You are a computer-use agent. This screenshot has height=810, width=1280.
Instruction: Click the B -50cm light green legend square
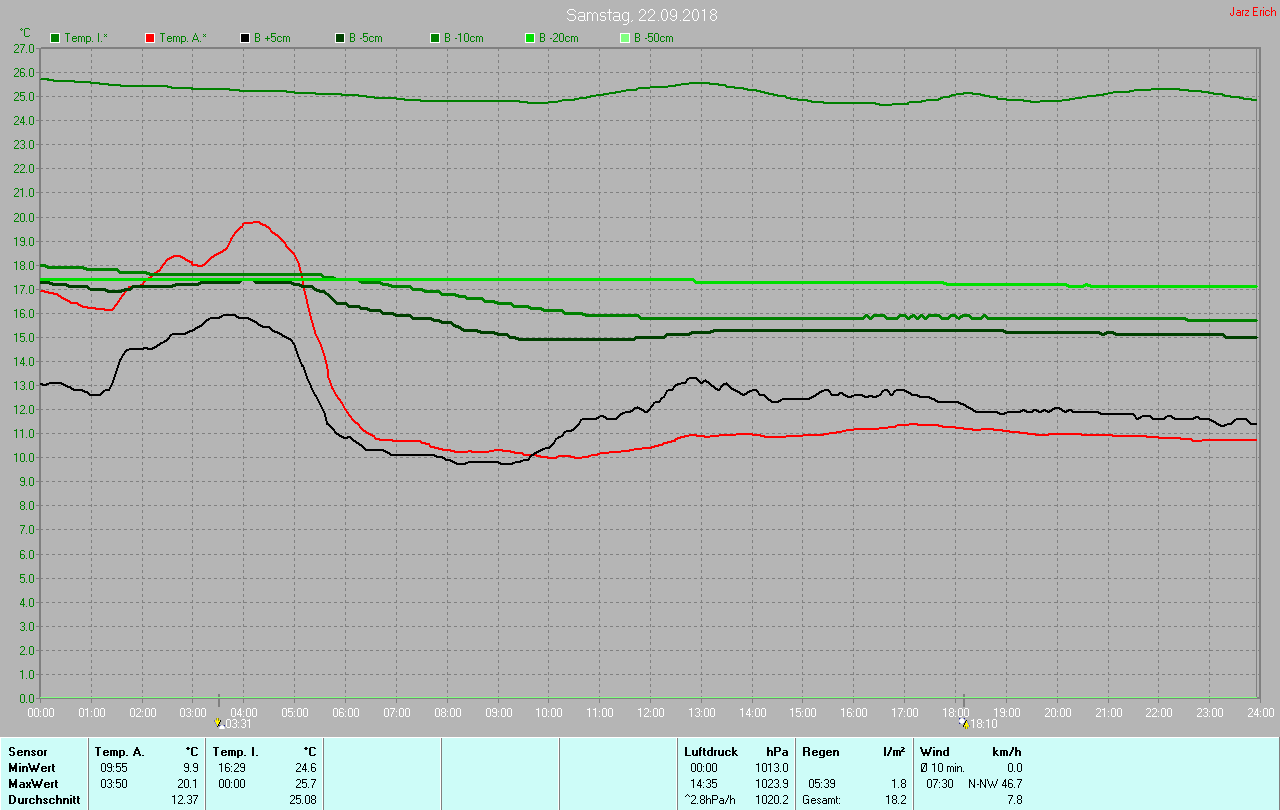pos(625,38)
